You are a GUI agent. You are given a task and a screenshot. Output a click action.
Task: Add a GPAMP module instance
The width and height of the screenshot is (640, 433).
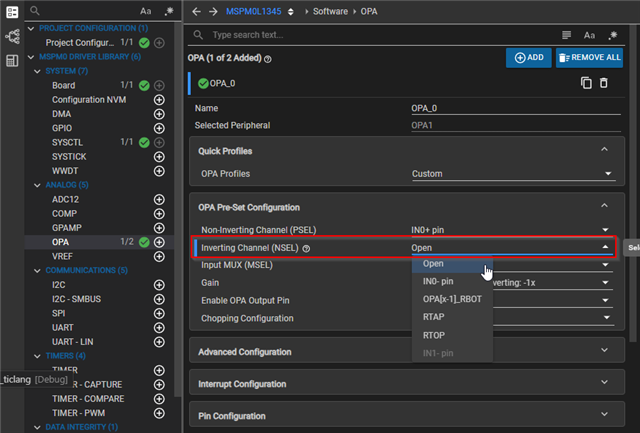pos(159,228)
